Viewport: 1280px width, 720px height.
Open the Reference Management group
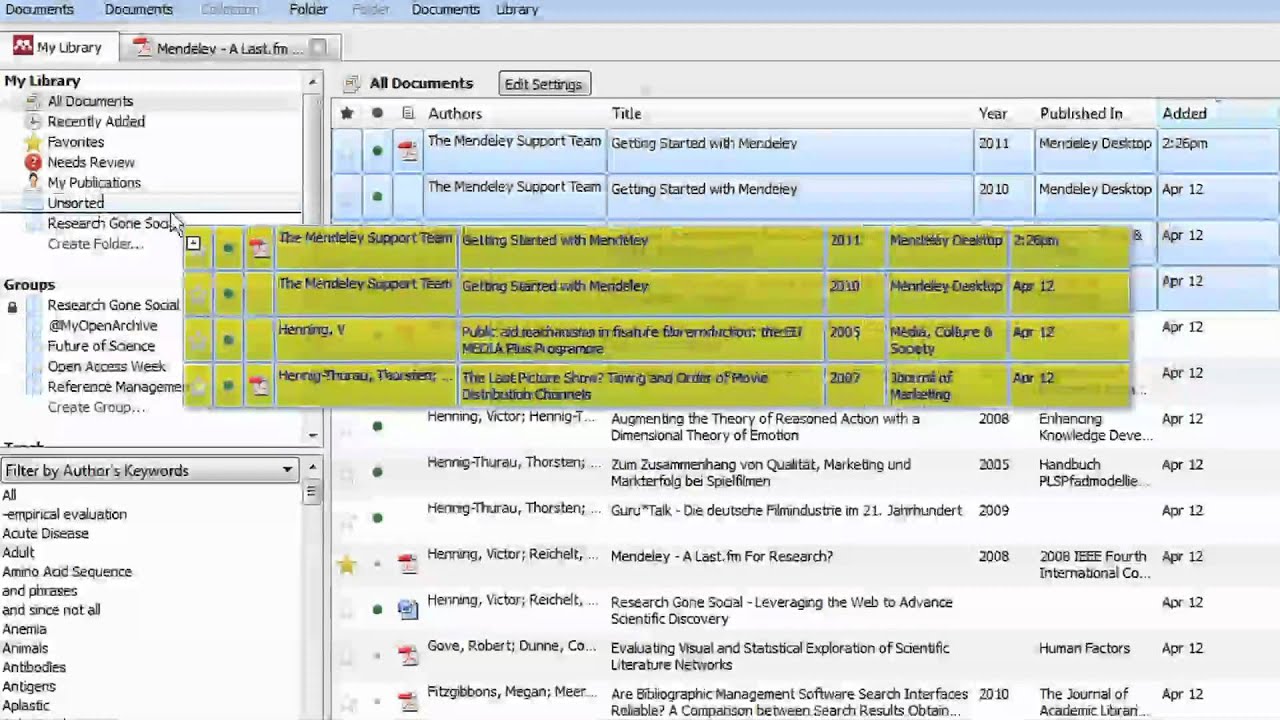point(116,387)
